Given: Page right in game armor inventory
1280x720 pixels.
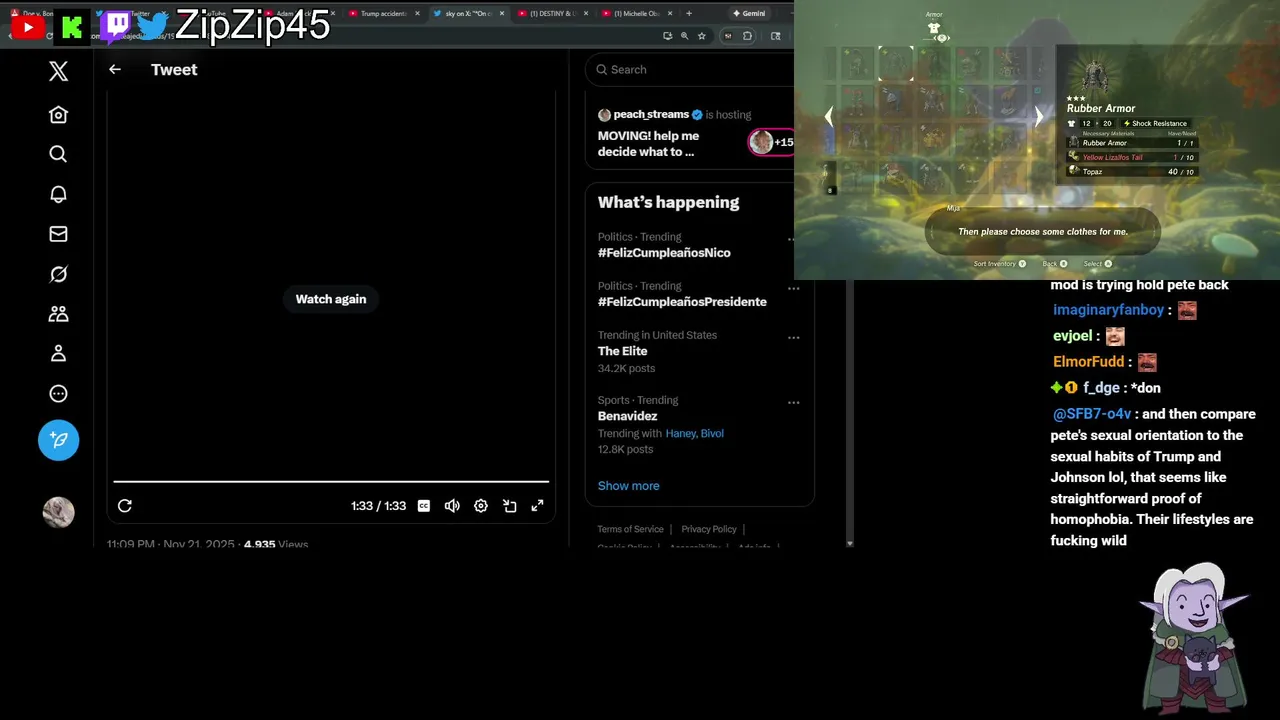Looking at the screenshot, I should tap(1039, 117).
